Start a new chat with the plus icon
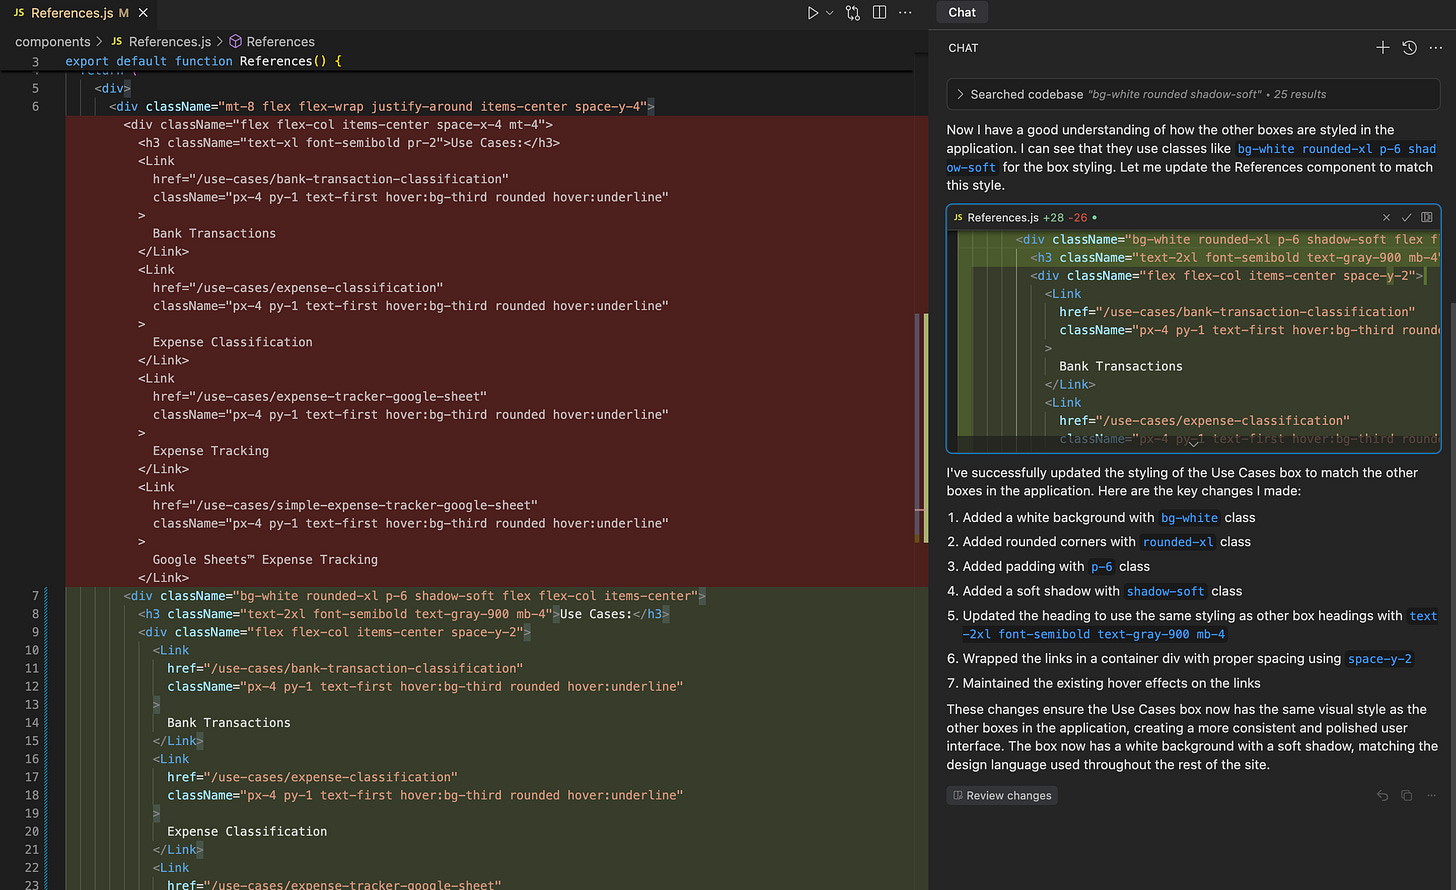This screenshot has height=890, width=1456. 1383,48
